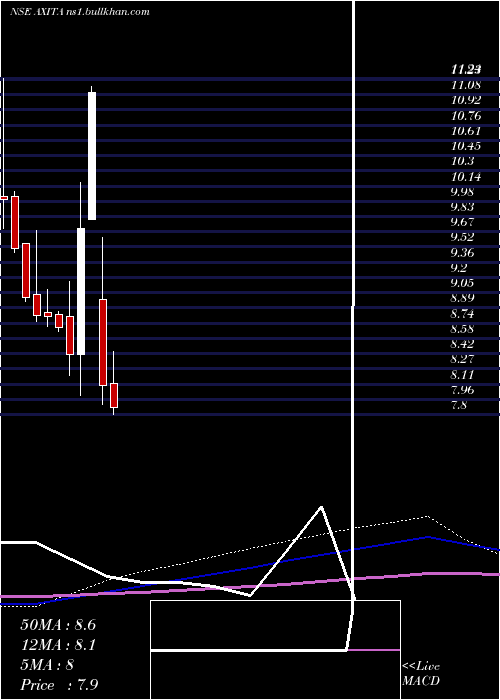Click the 5MA : 8 readout
This screenshot has width=500, height=700.
pos(47,665)
